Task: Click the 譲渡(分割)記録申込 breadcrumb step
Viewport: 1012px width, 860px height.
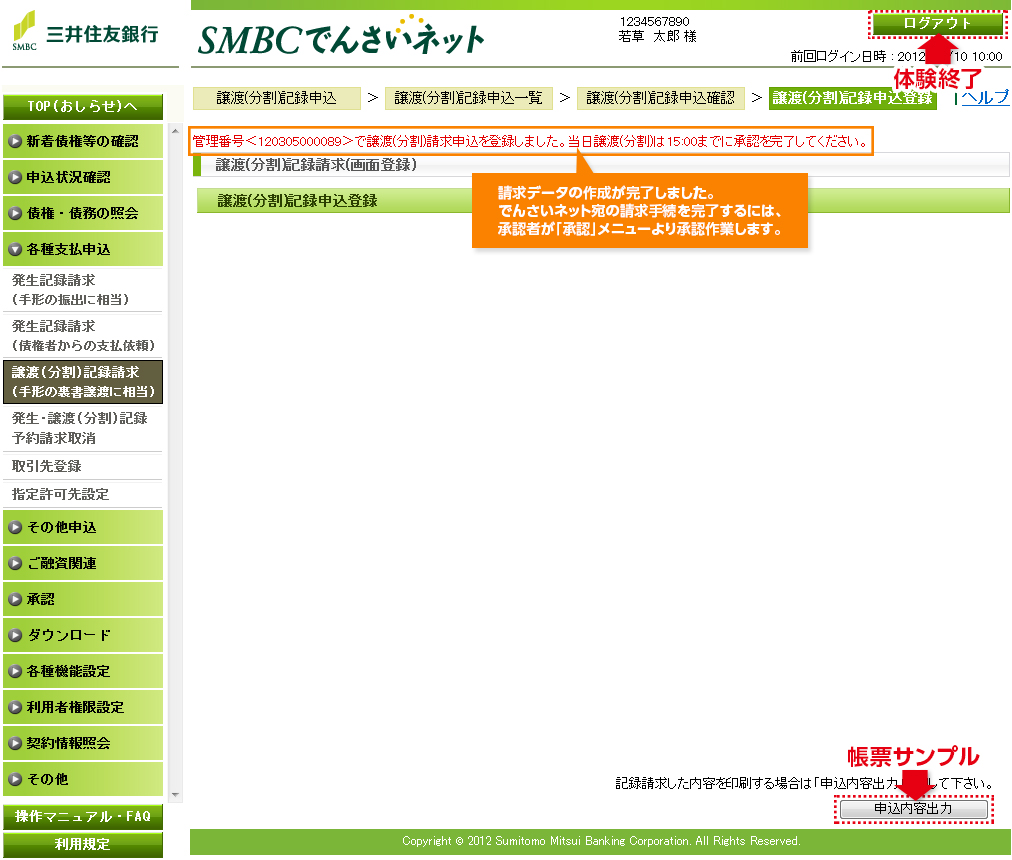Action: coord(276,98)
